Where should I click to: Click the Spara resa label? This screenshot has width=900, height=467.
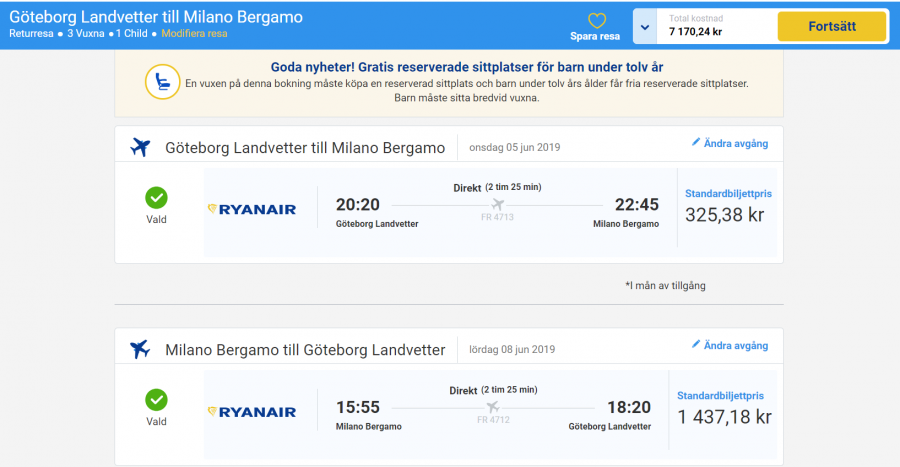click(x=595, y=37)
